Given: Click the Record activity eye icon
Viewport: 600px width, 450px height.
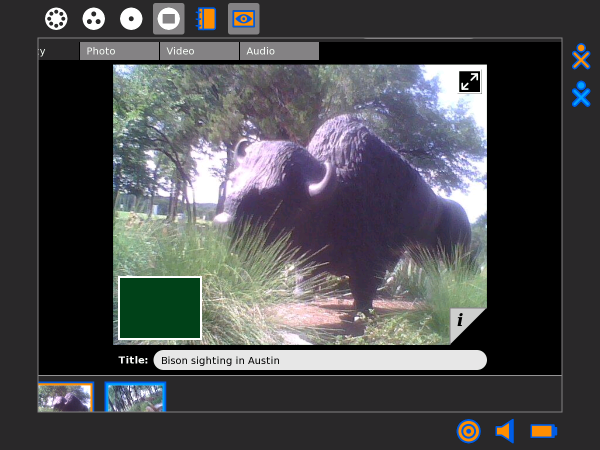Looking at the screenshot, I should 243,18.
